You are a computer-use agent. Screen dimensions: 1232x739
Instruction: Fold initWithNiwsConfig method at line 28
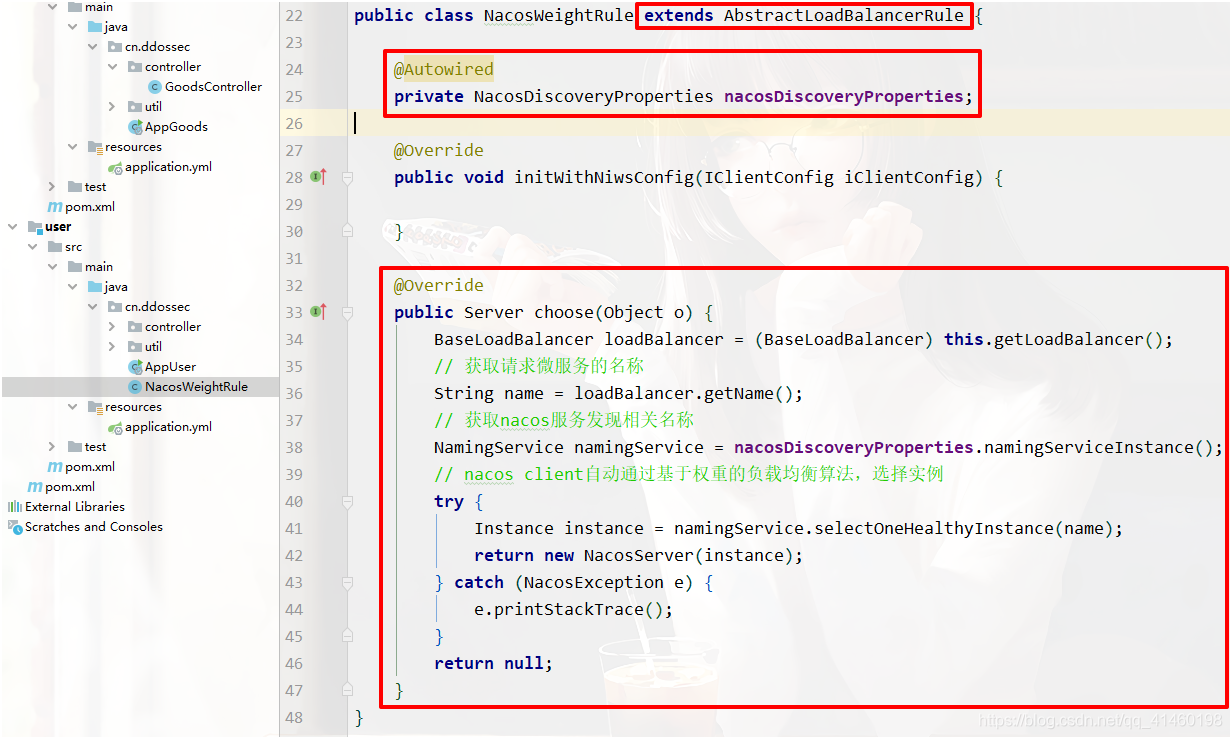coord(347,177)
